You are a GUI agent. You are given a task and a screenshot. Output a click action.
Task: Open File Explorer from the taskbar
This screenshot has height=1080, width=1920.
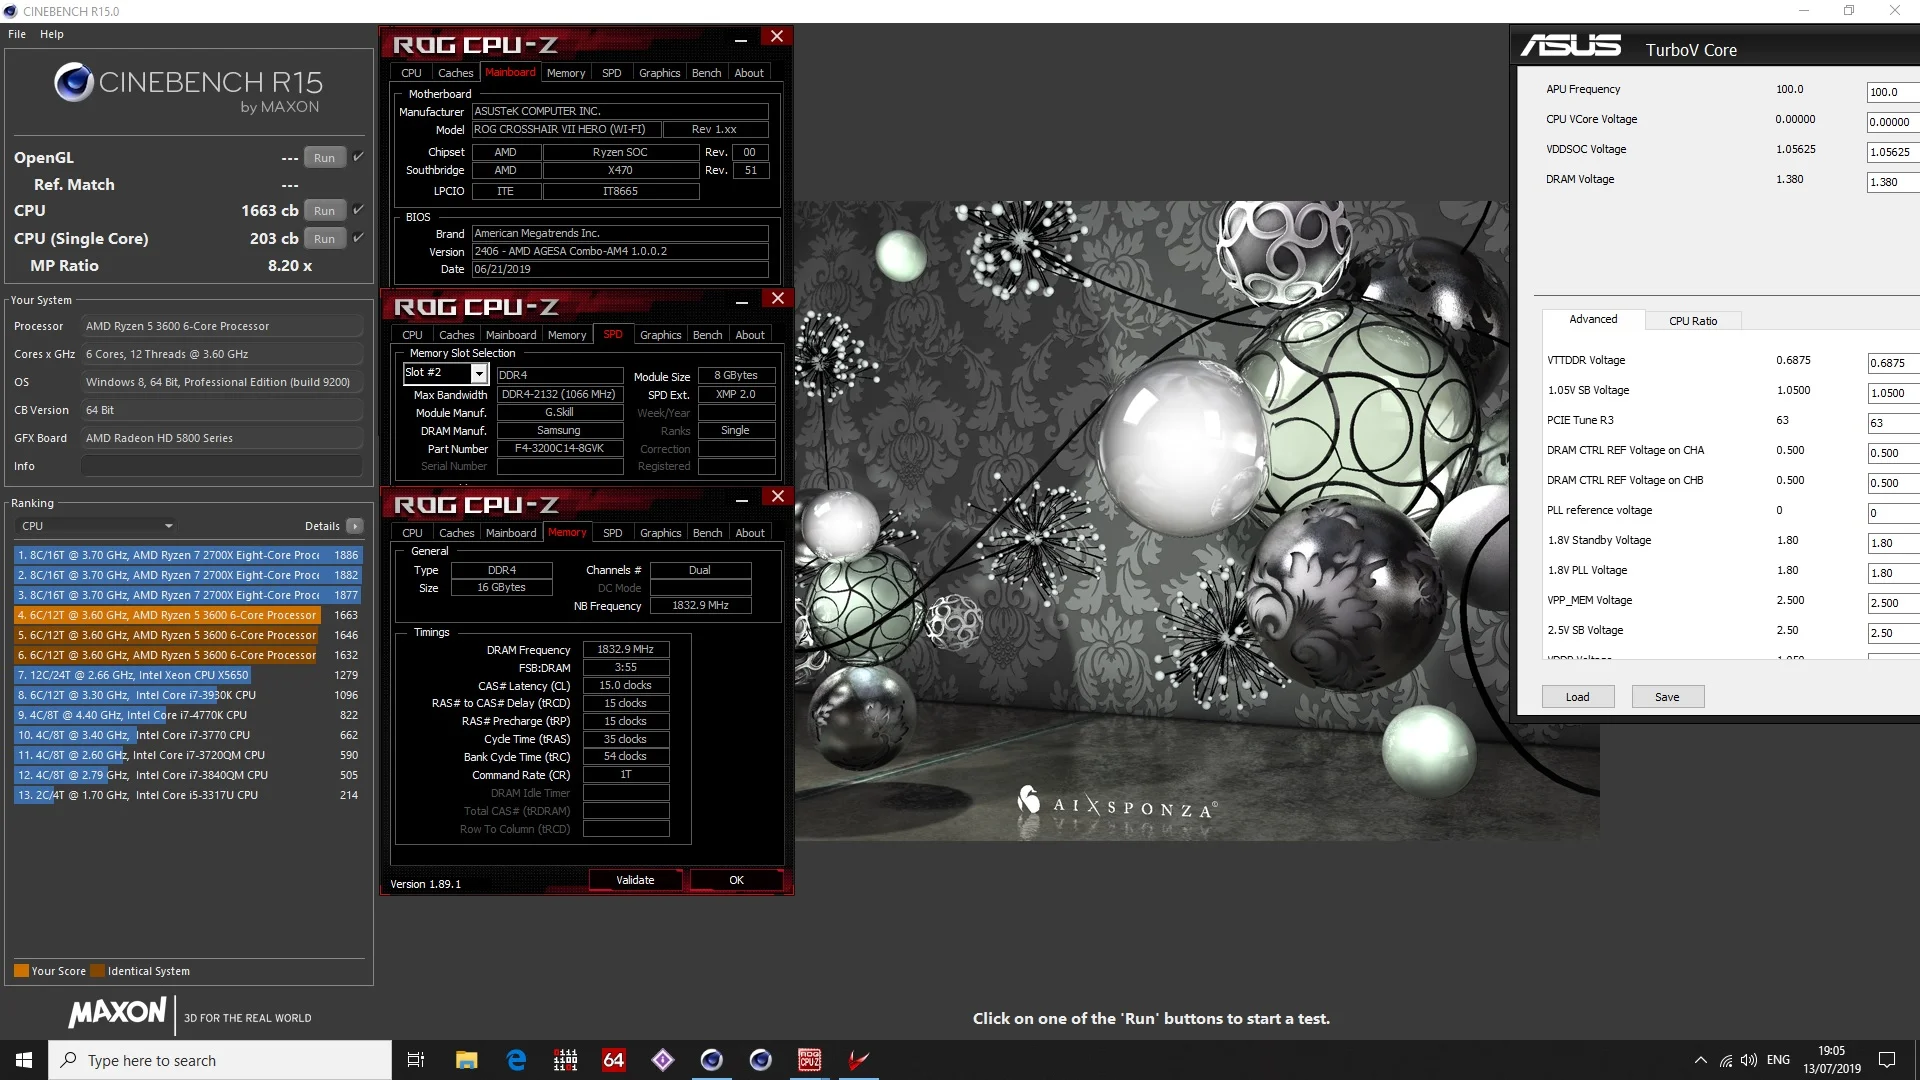(x=467, y=1060)
